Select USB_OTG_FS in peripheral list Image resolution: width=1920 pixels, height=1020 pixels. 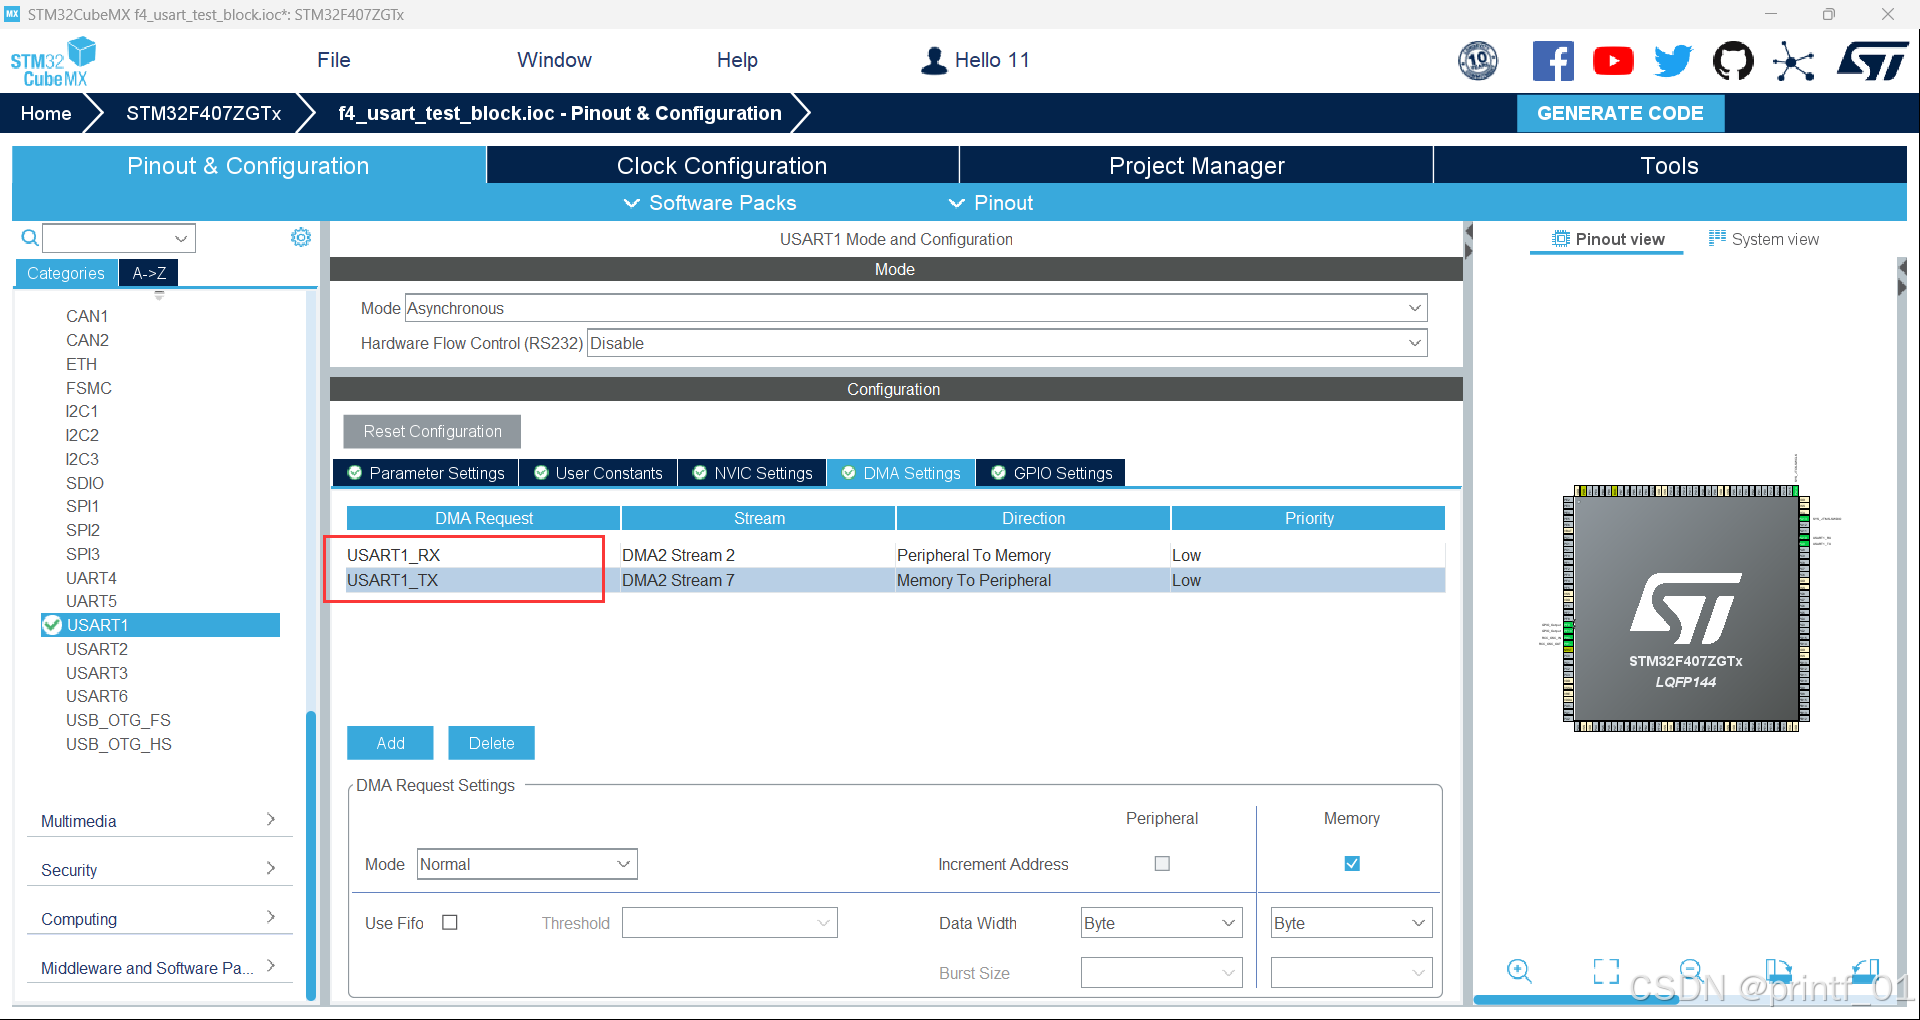(118, 720)
